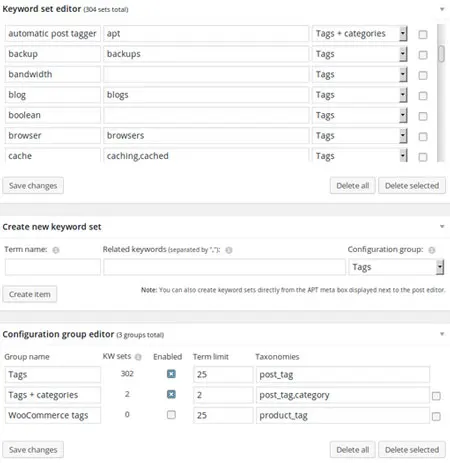Image resolution: width=450 pixels, height=463 pixels.
Task: Open the Configuration group dropdown in new keyword set
Action: 440,267
